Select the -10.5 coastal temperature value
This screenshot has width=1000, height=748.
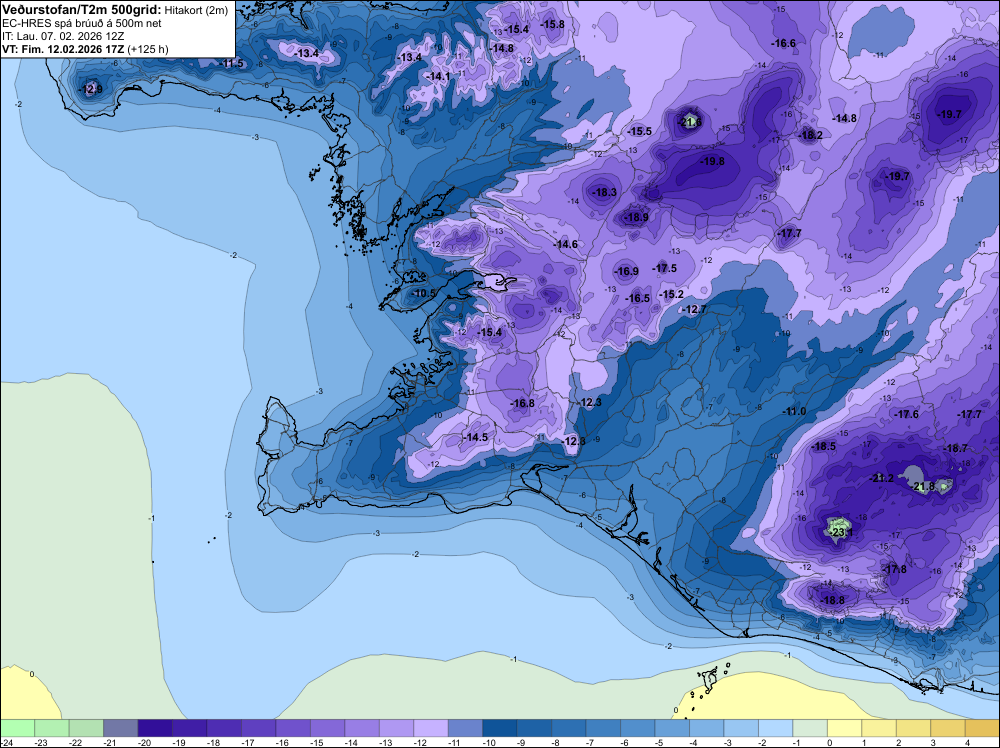(424, 293)
